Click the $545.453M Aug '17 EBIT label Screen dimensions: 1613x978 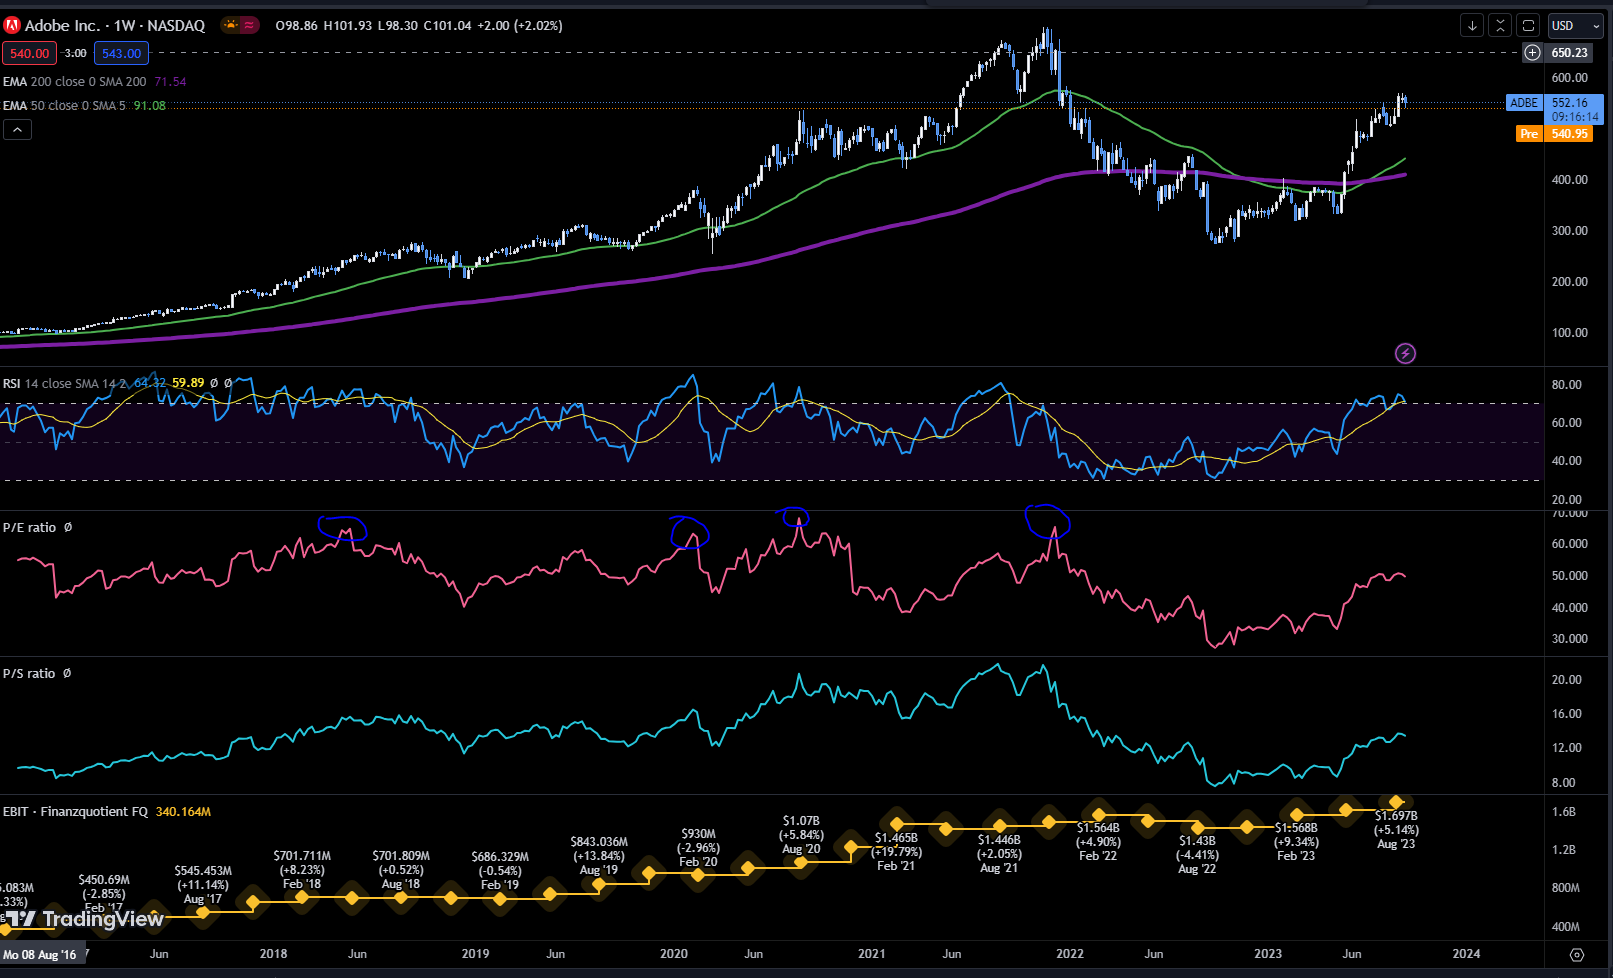[203, 885]
